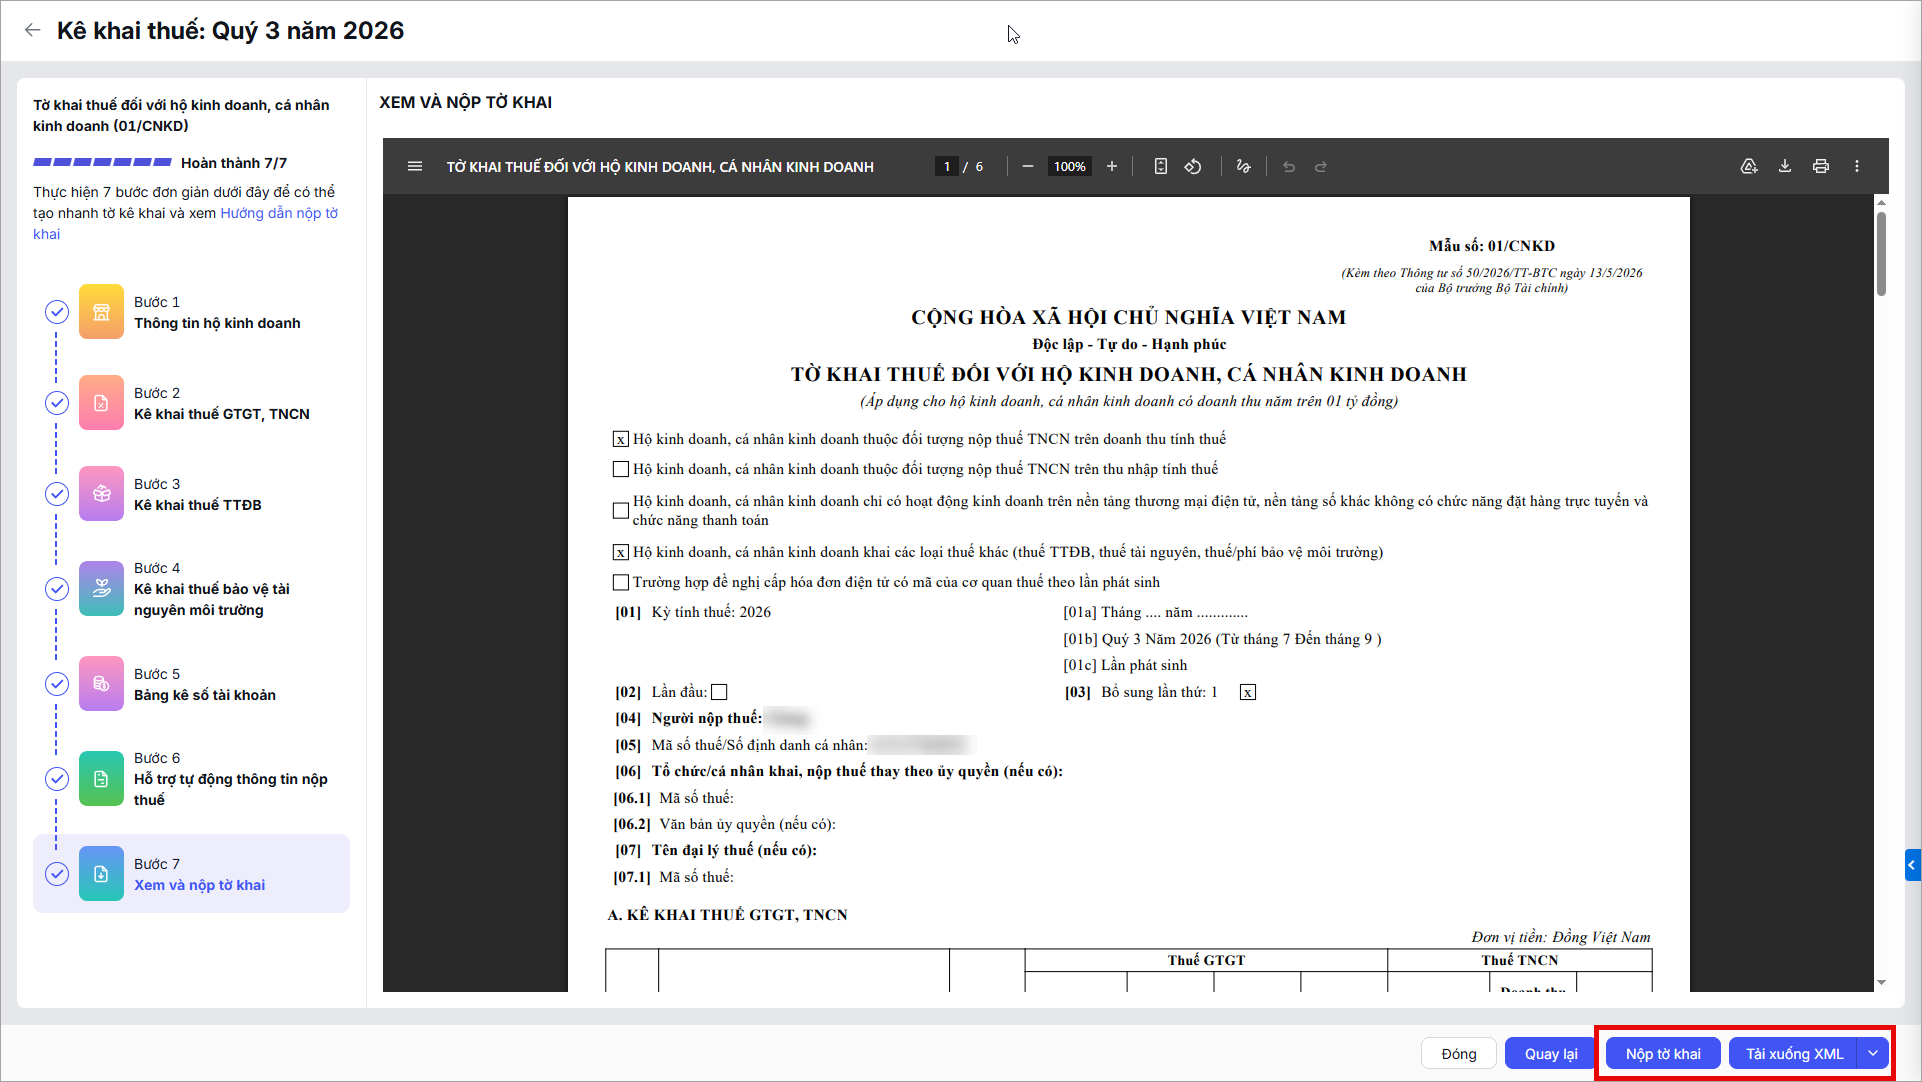
Task: Click the Quay lại button
Action: pyautogui.click(x=1551, y=1054)
